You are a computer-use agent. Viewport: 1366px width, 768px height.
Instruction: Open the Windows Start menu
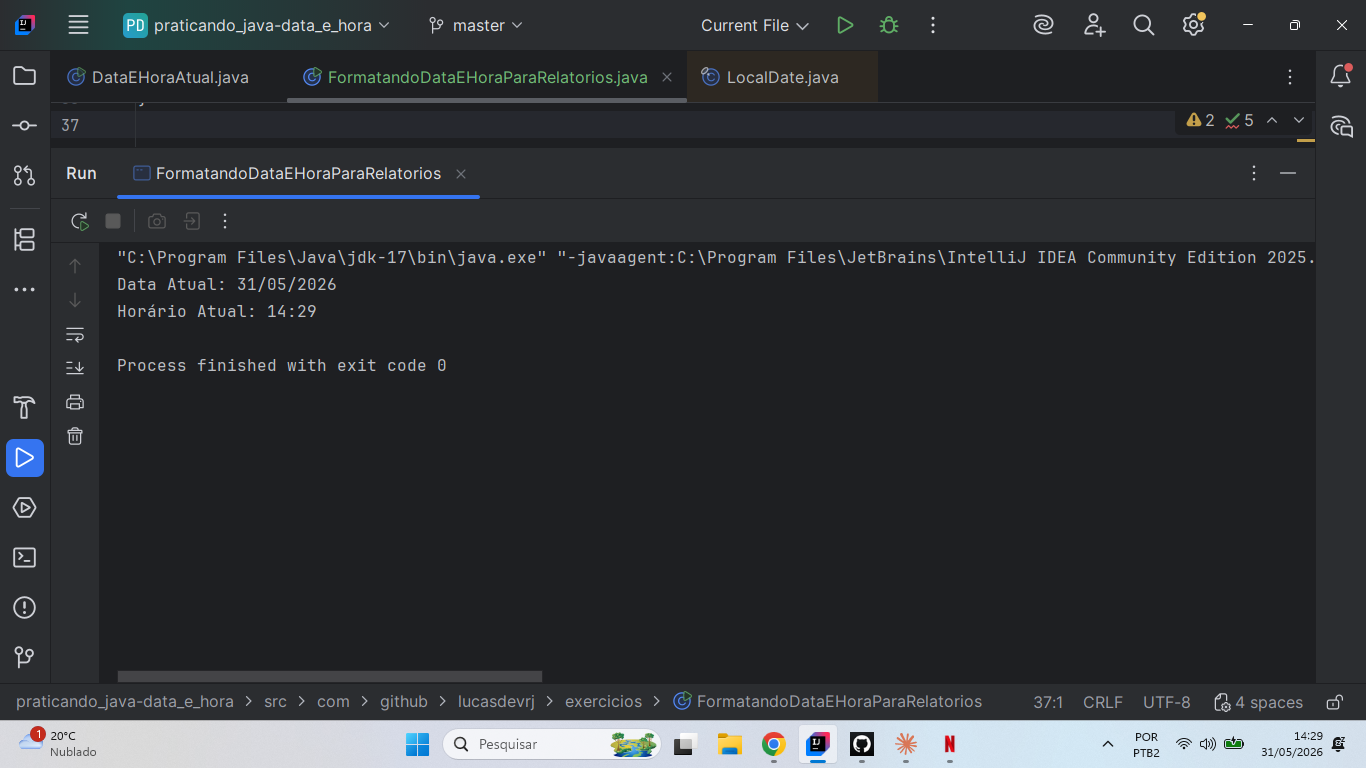[x=417, y=744]
